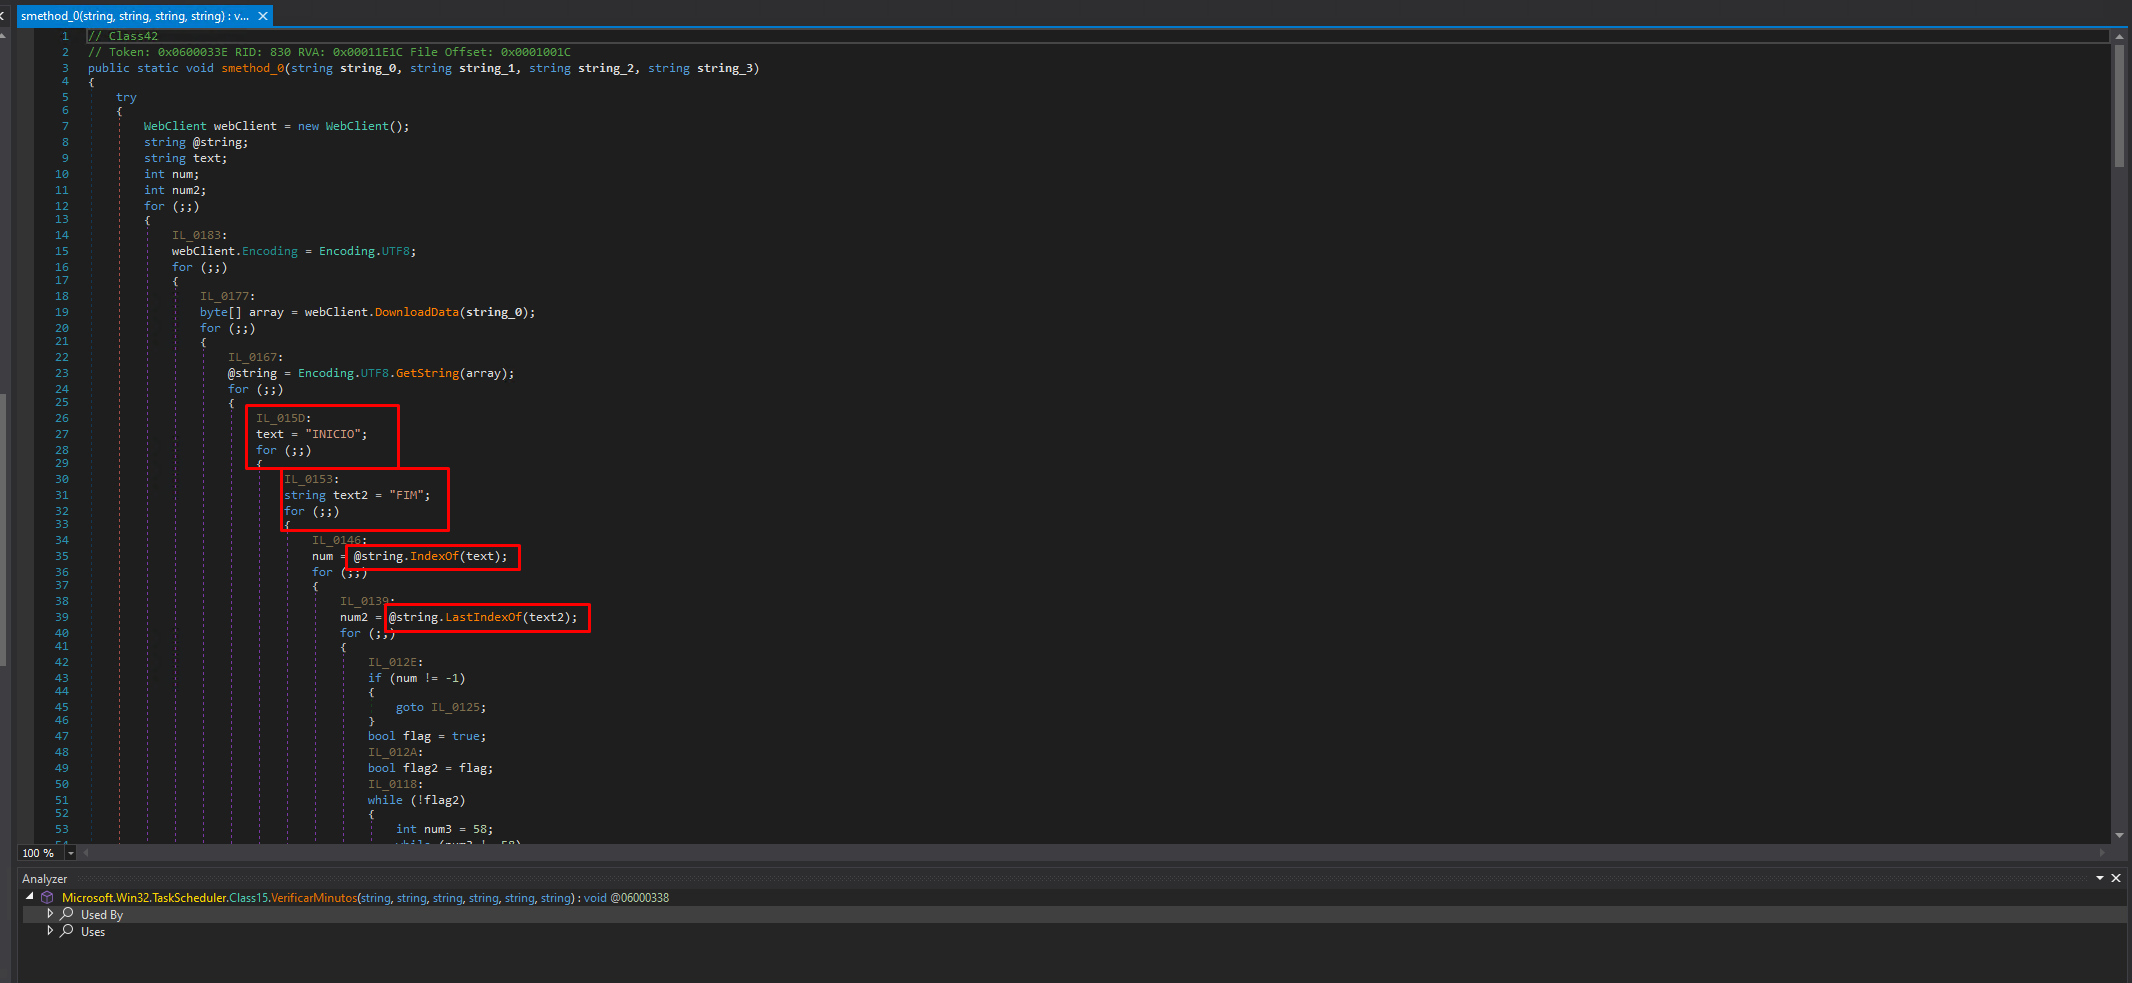Click the Encoding property on webClient line 15
This screenshot has height=983, width=2132.
[270, 251]
